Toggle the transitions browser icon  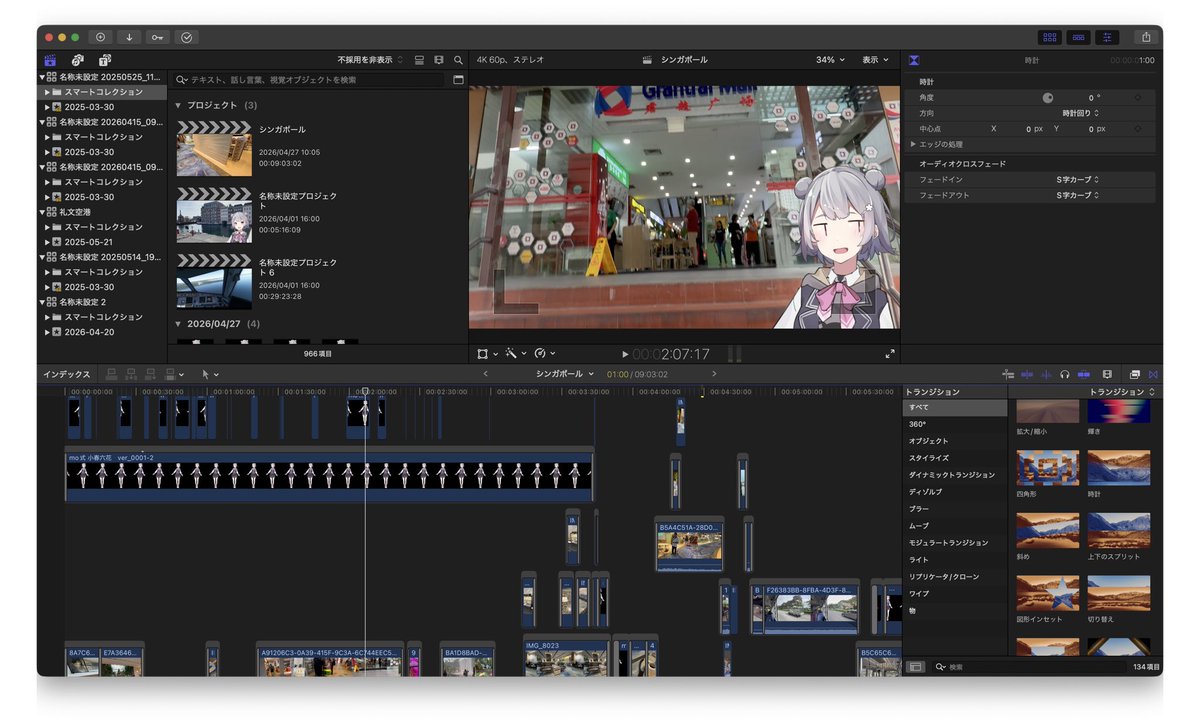1152,374
